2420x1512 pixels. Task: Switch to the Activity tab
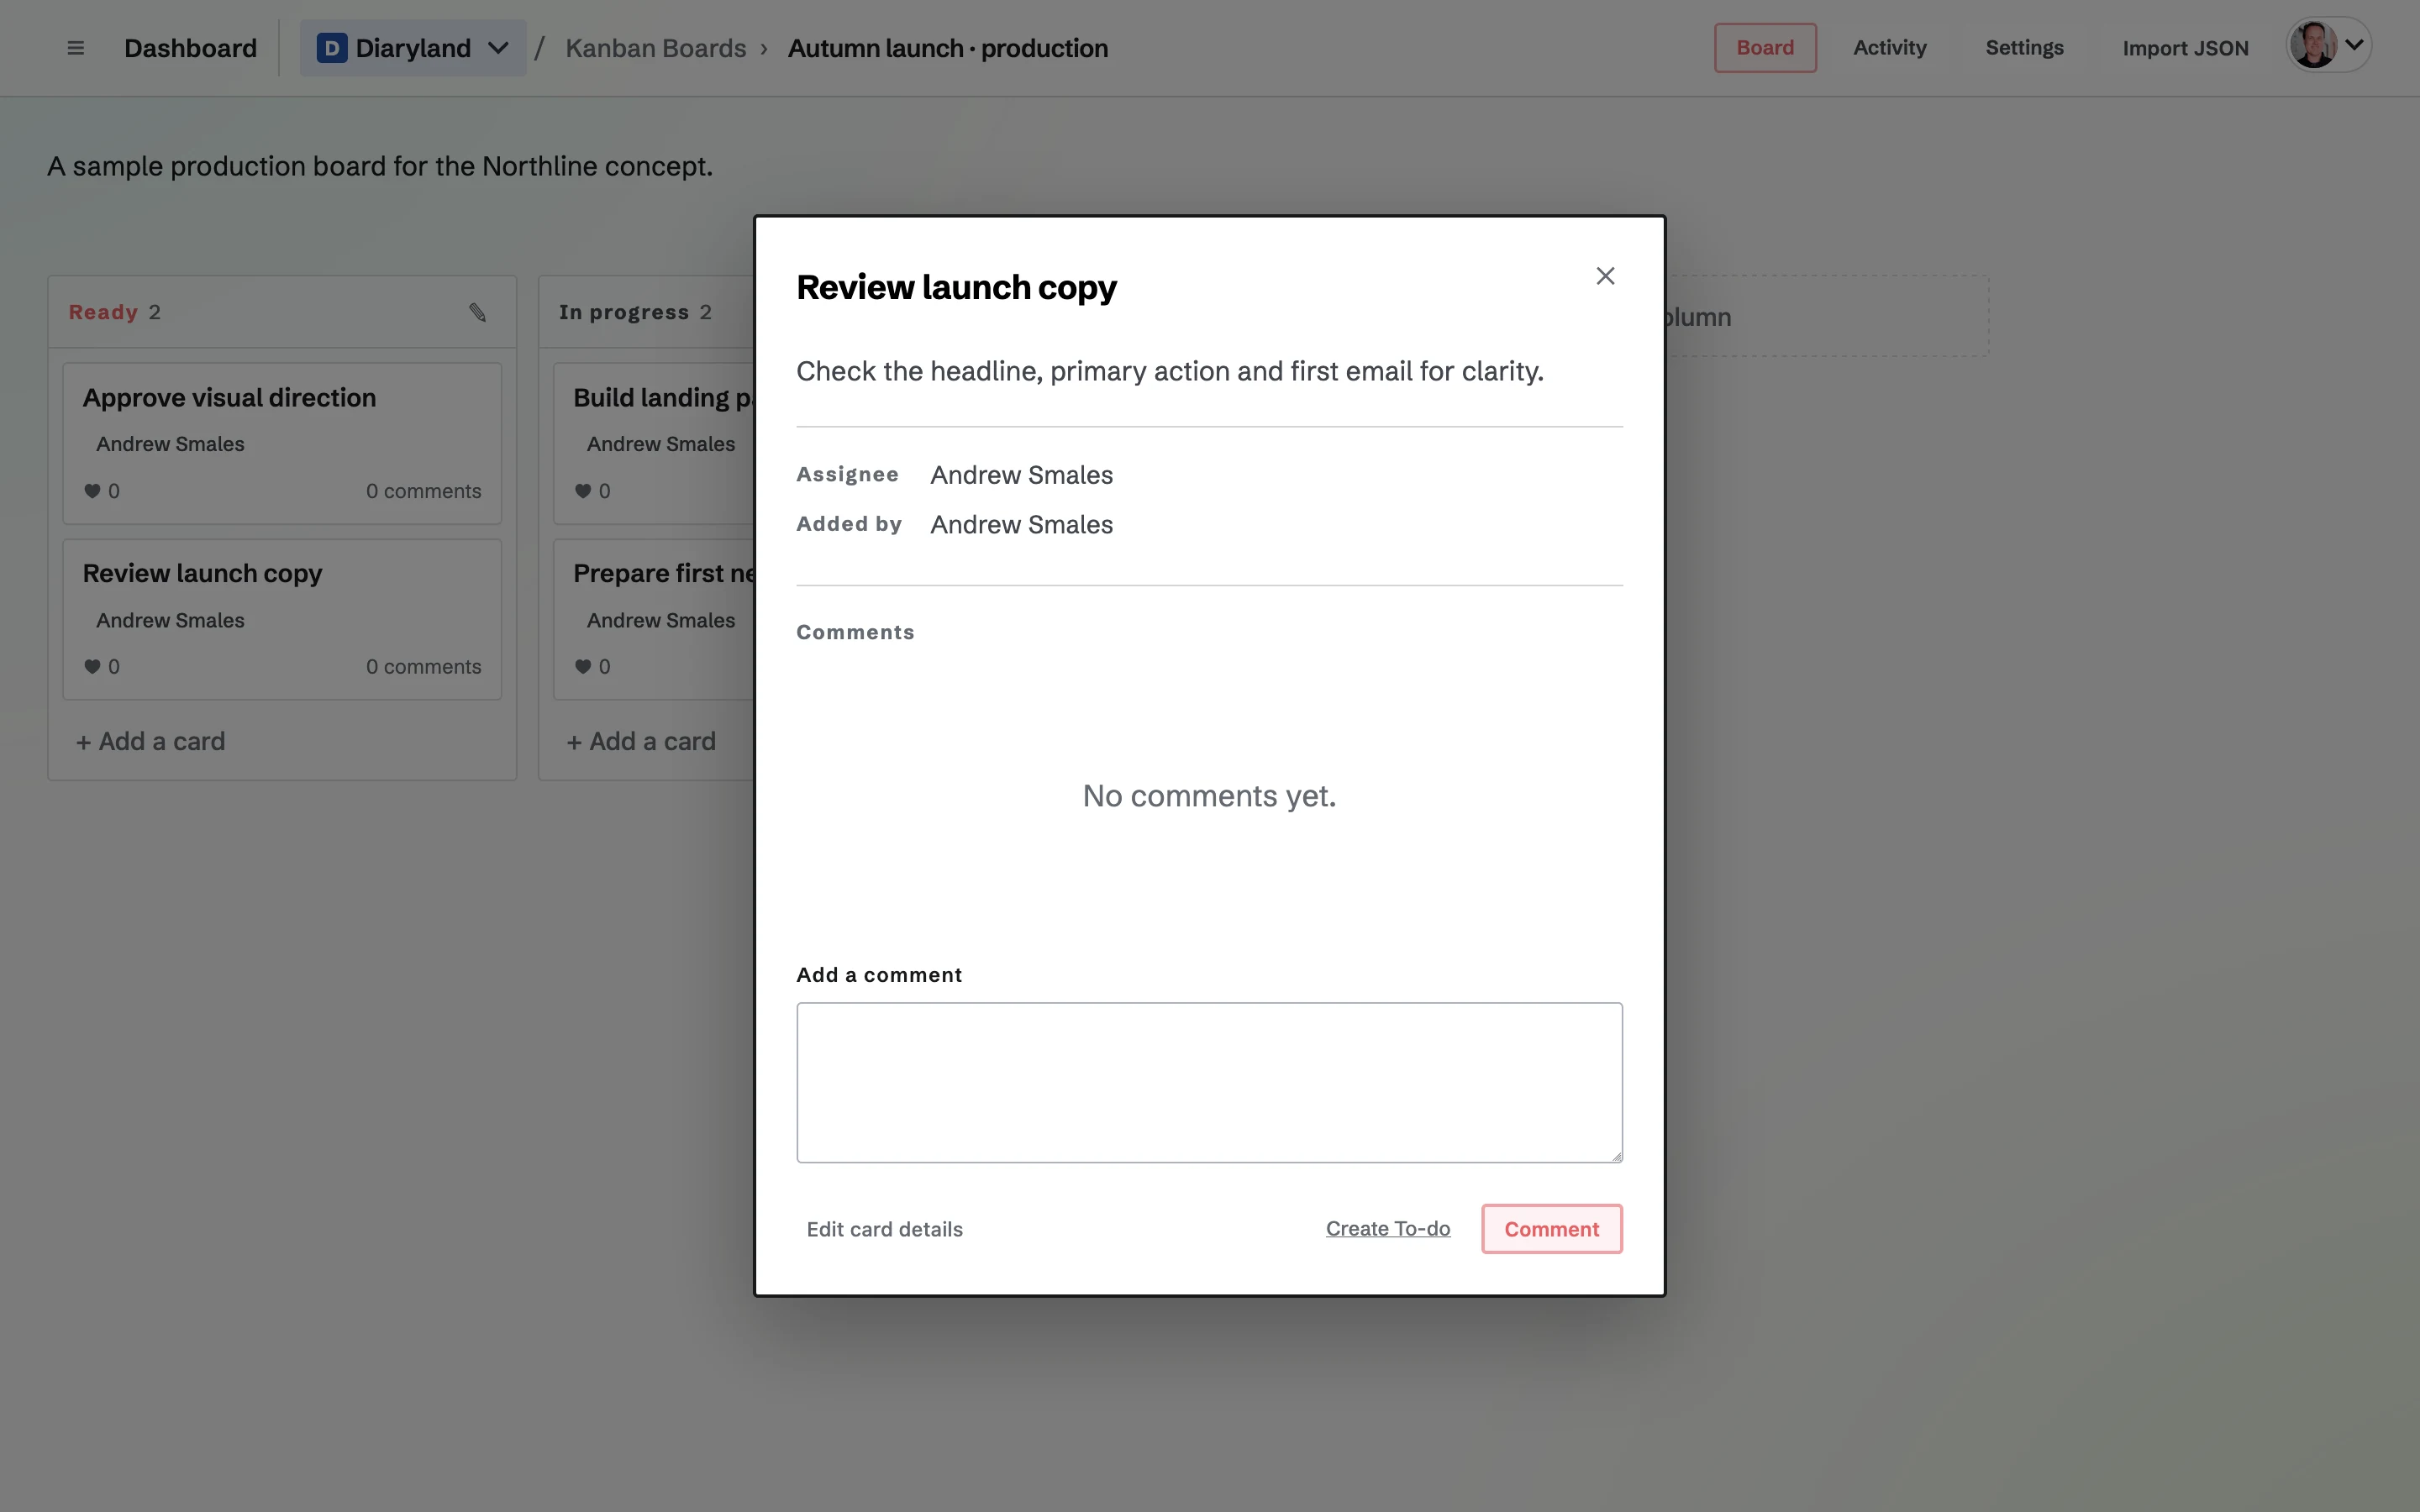click(x=1889, y=48)
